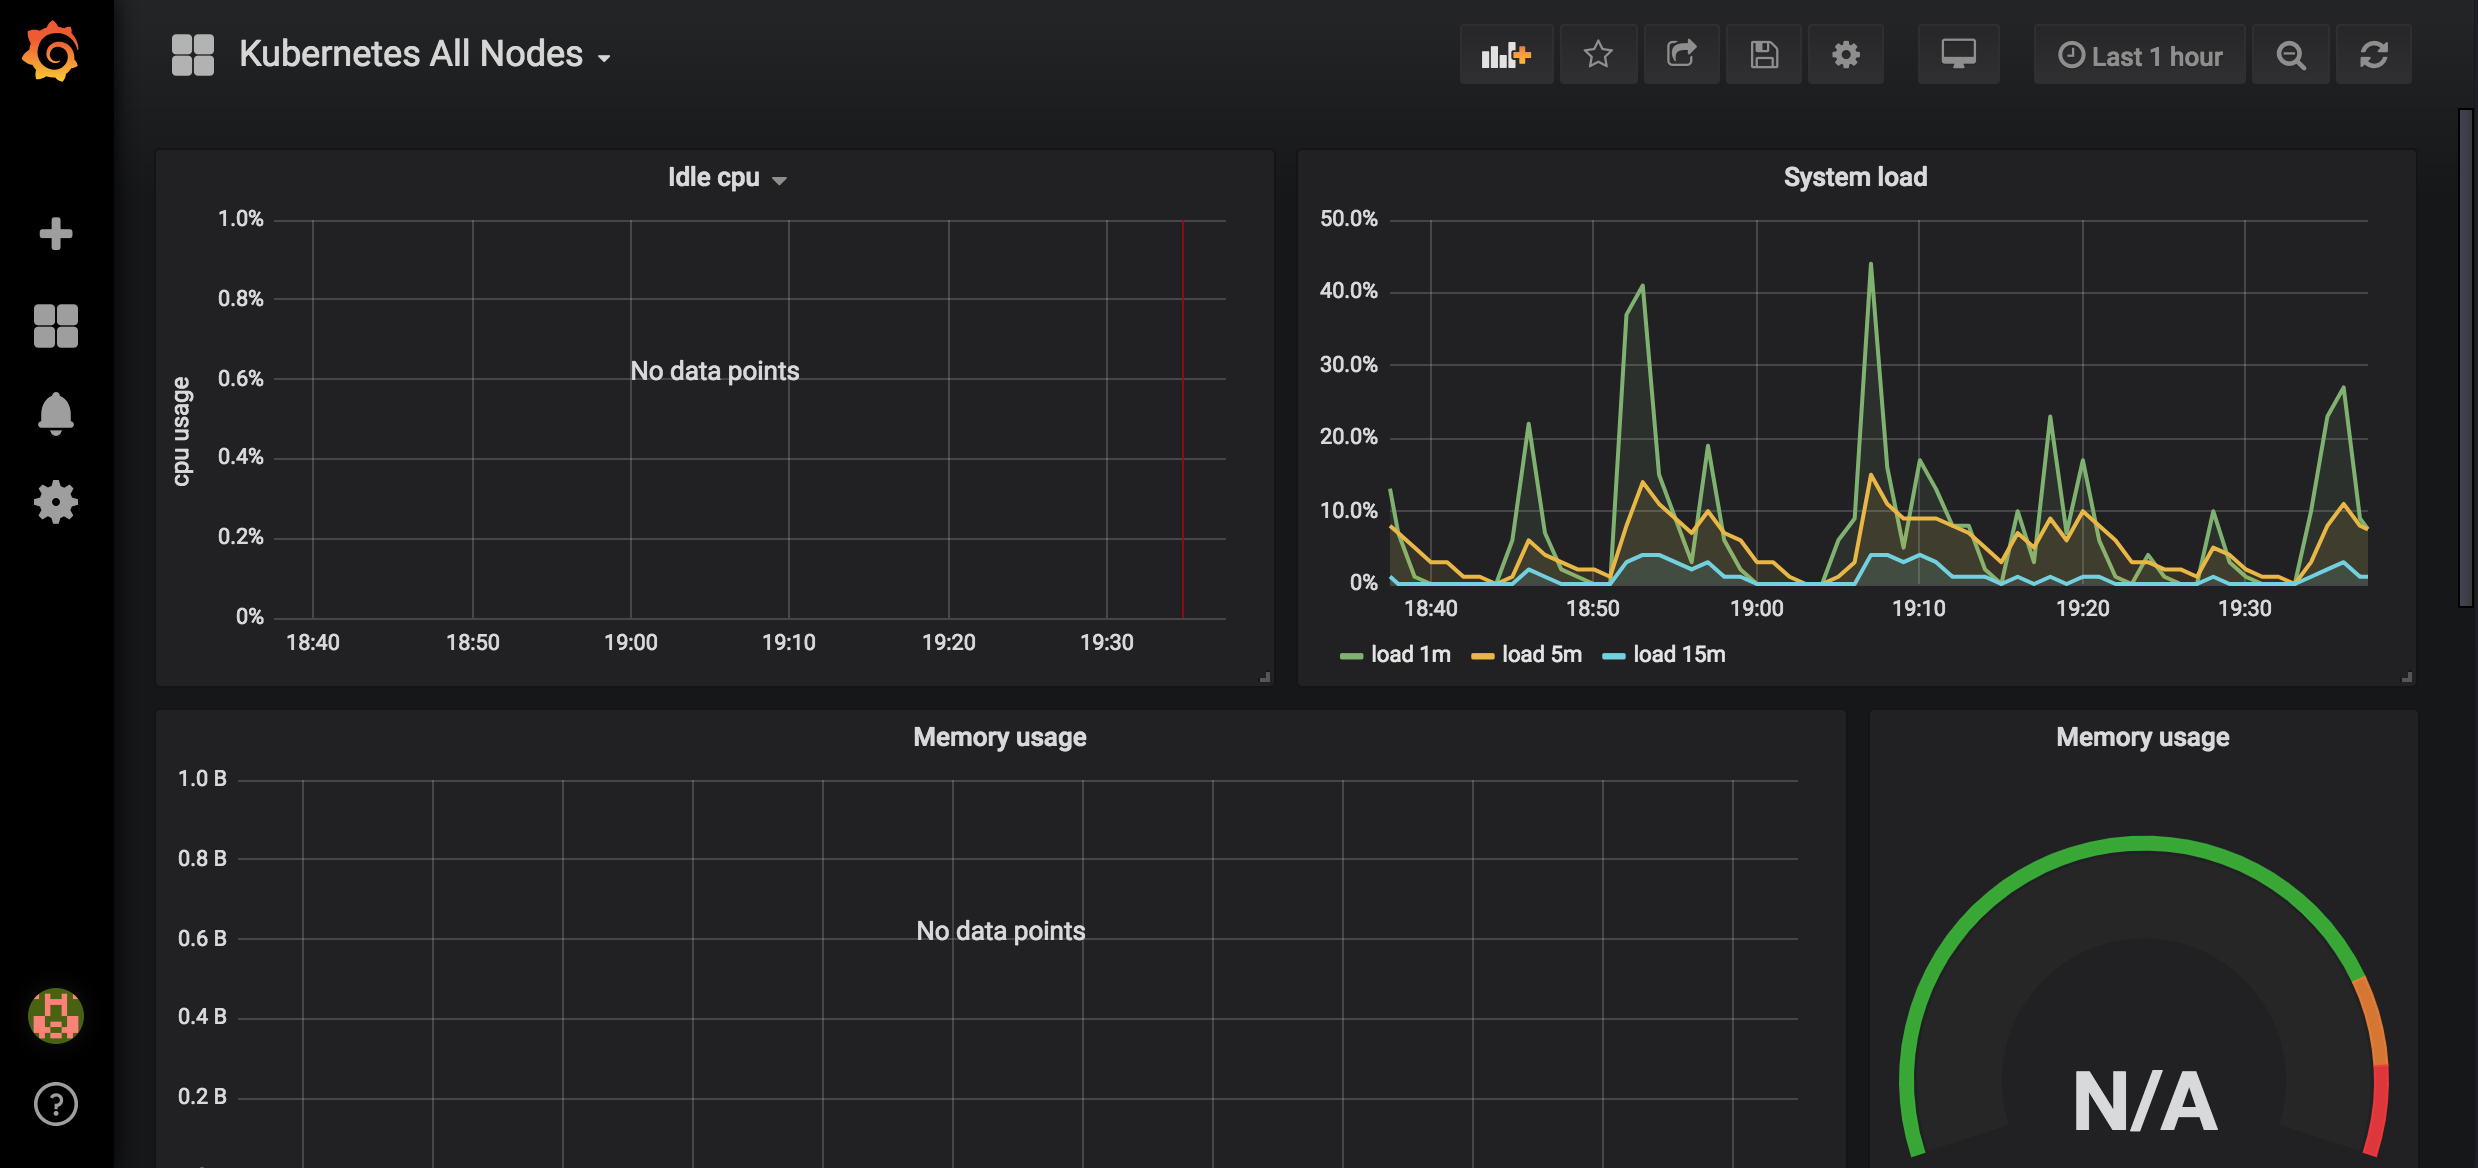Open the Create menu via the plus icon

tap(55, 233)
